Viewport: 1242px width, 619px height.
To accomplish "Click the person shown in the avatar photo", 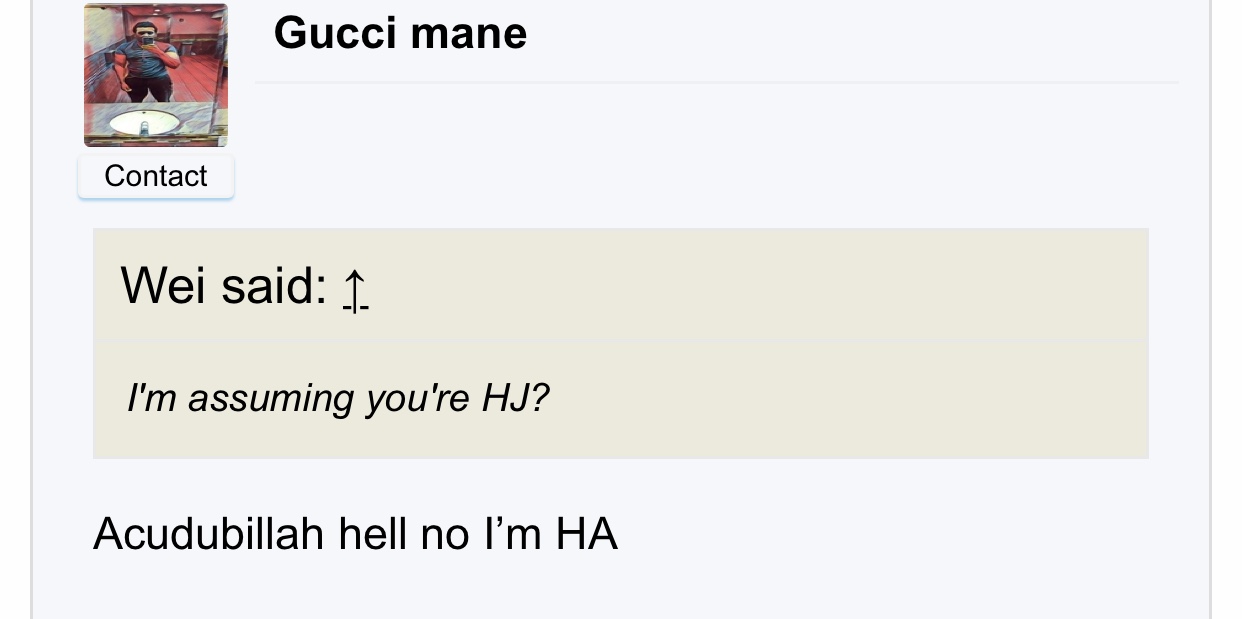I will tap(146, 62).
